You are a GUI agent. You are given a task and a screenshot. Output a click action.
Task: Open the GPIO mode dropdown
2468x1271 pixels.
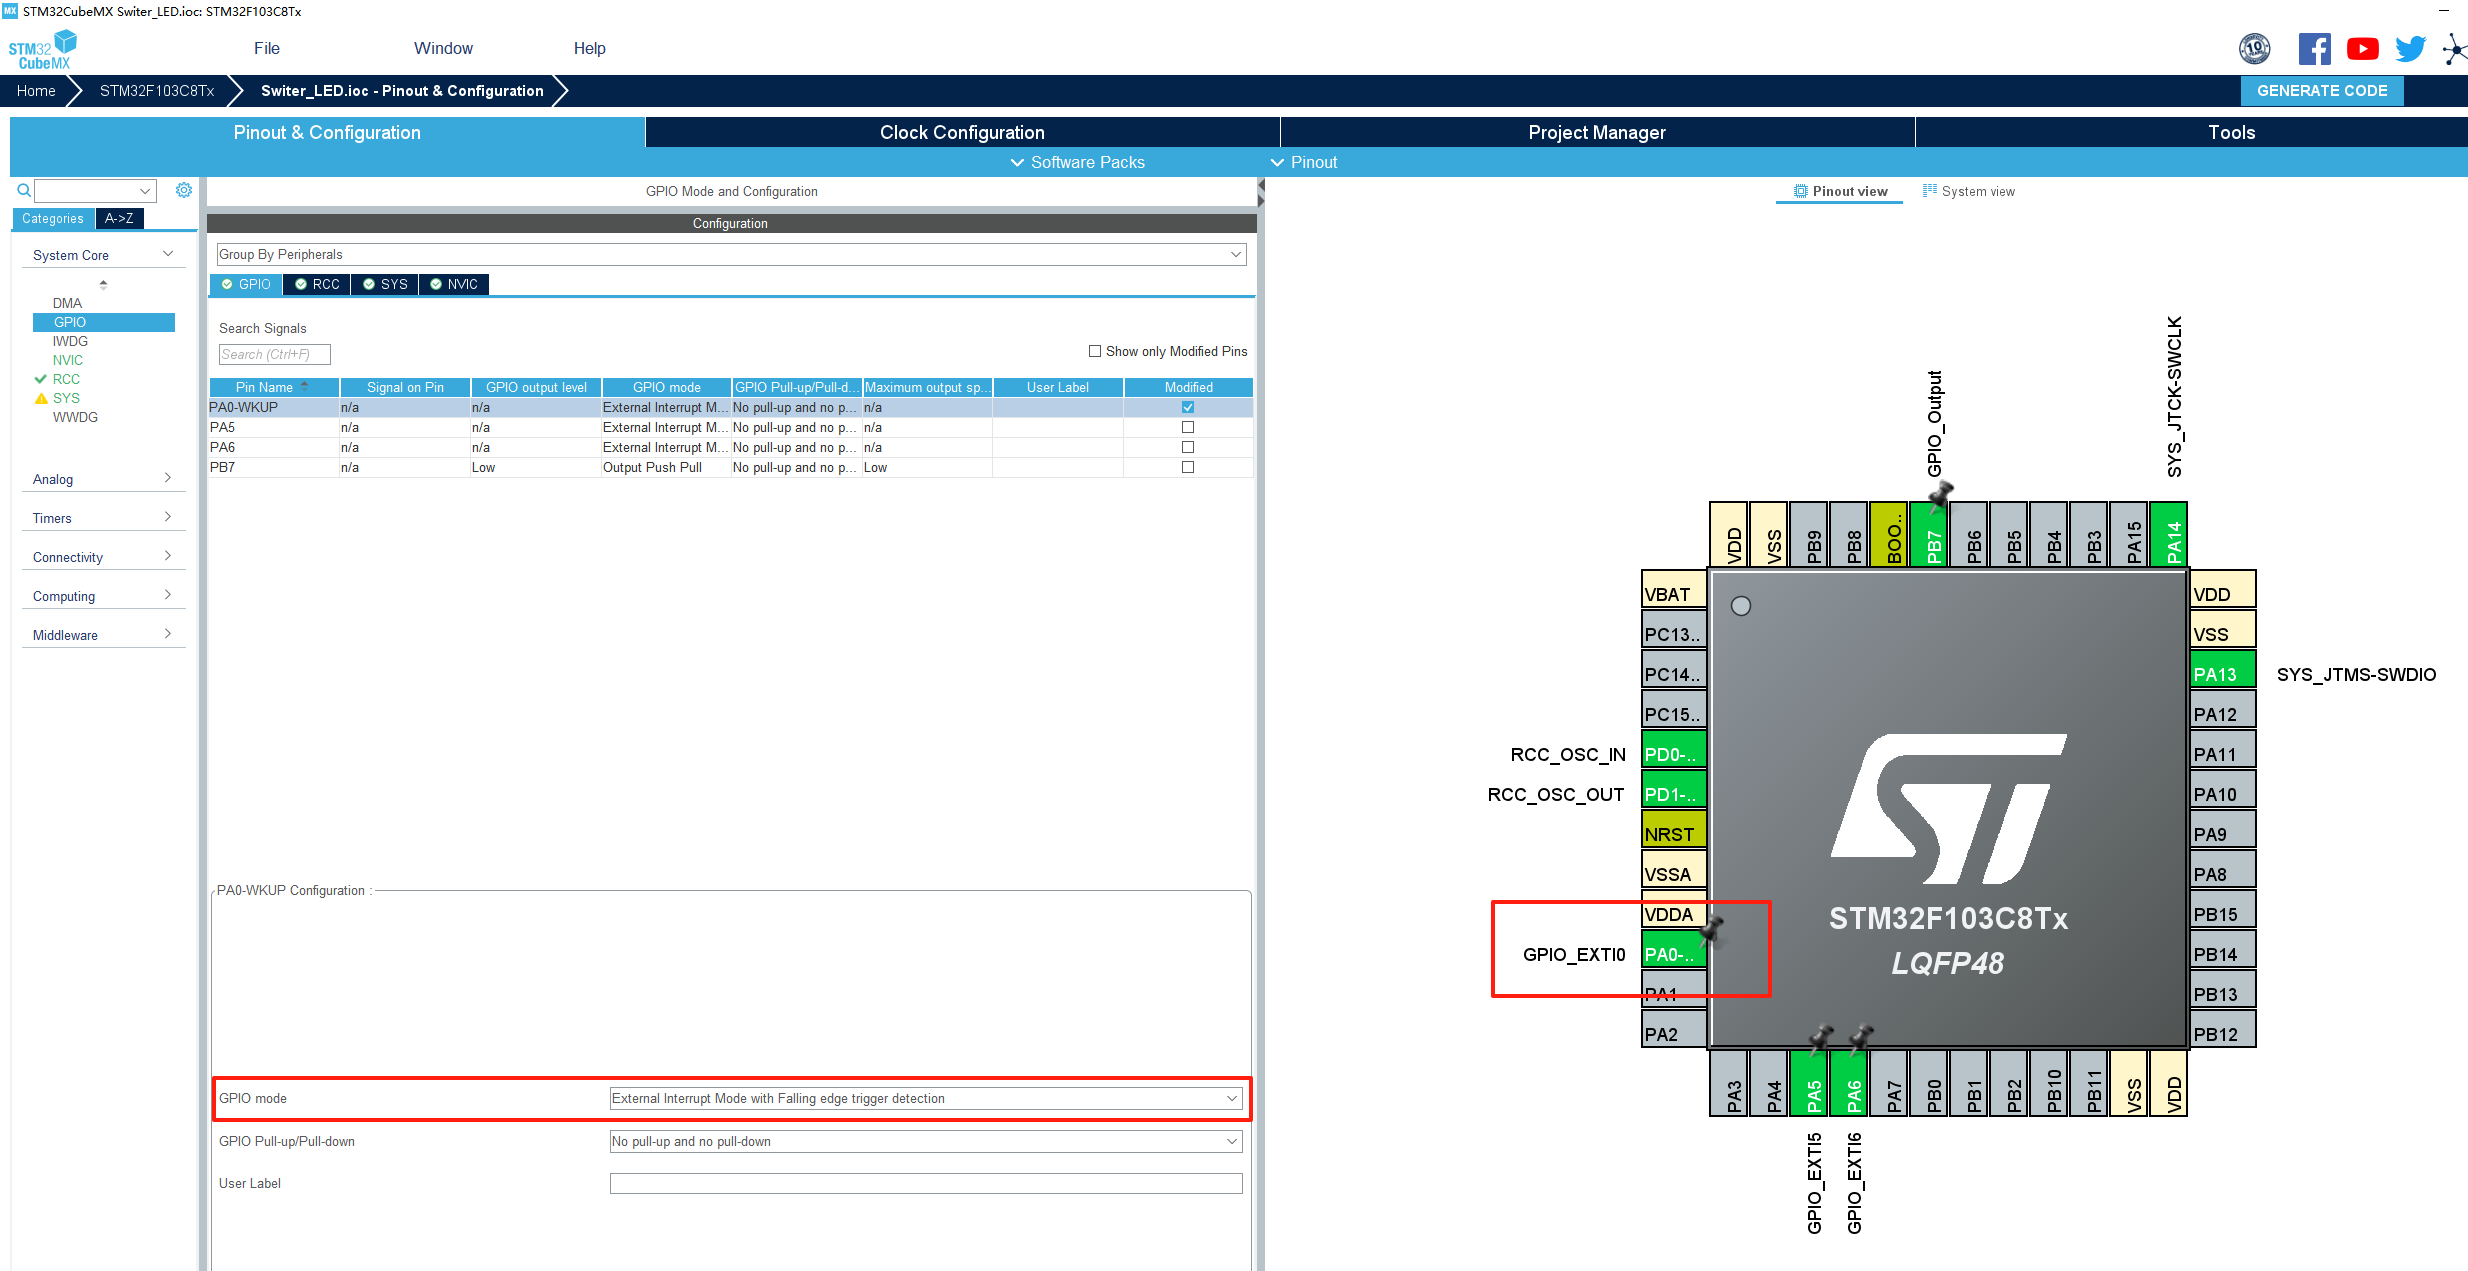tap(925, 1098)
